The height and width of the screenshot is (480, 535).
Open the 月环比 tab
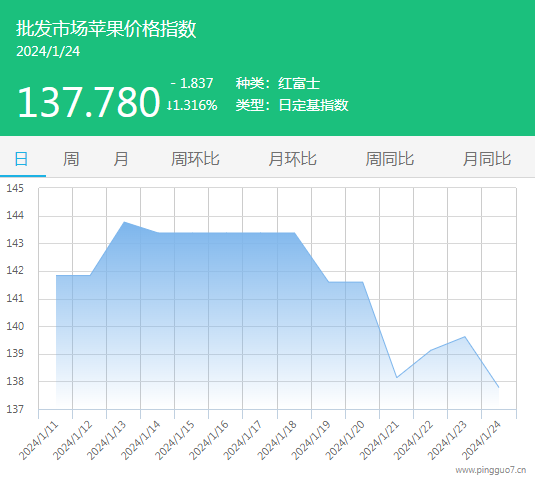pyautogui.click(x=292, y=159)
